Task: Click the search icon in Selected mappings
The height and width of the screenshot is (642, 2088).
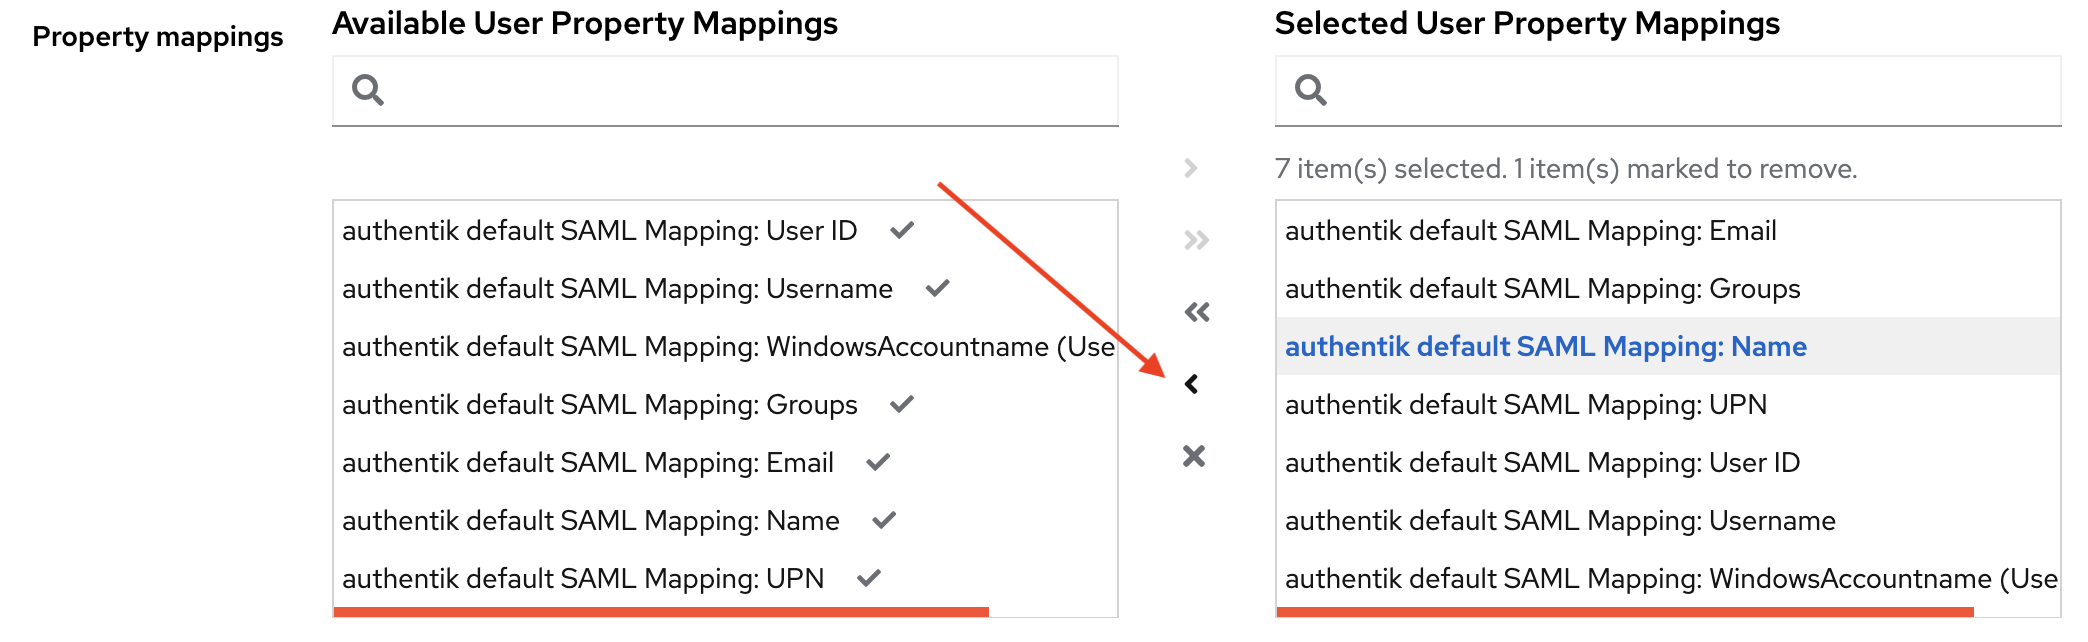Action: [x=1311, y=90]
